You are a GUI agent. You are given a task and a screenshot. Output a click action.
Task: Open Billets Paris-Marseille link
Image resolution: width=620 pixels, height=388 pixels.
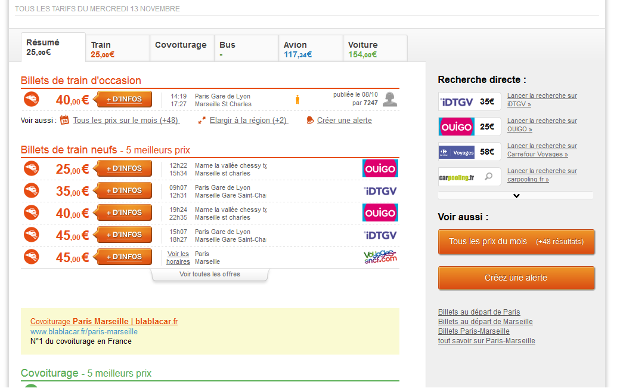(474, 331)
